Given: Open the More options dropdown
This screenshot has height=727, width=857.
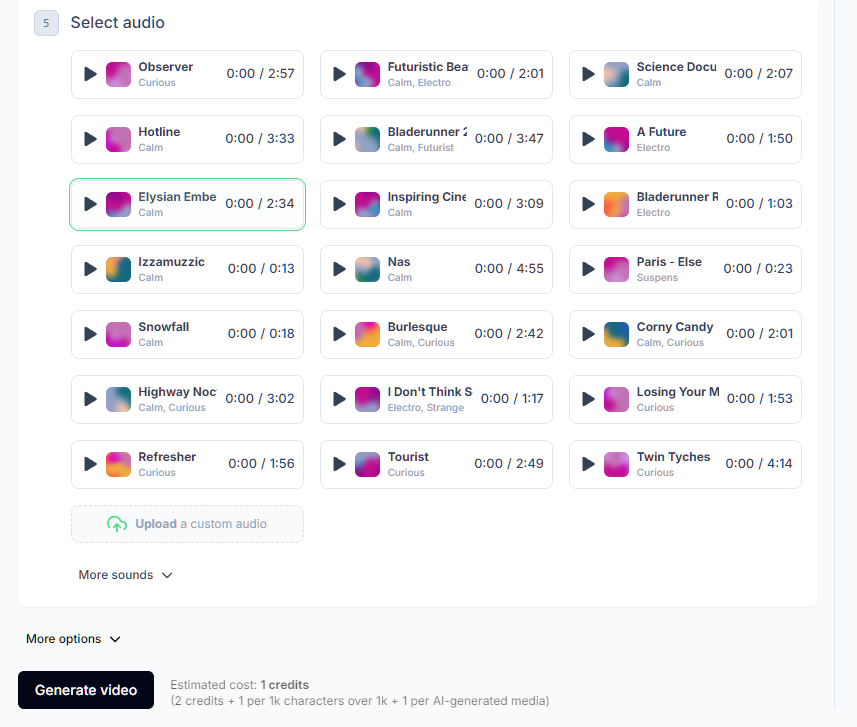Looking at the screenshot, I should 73,639.
